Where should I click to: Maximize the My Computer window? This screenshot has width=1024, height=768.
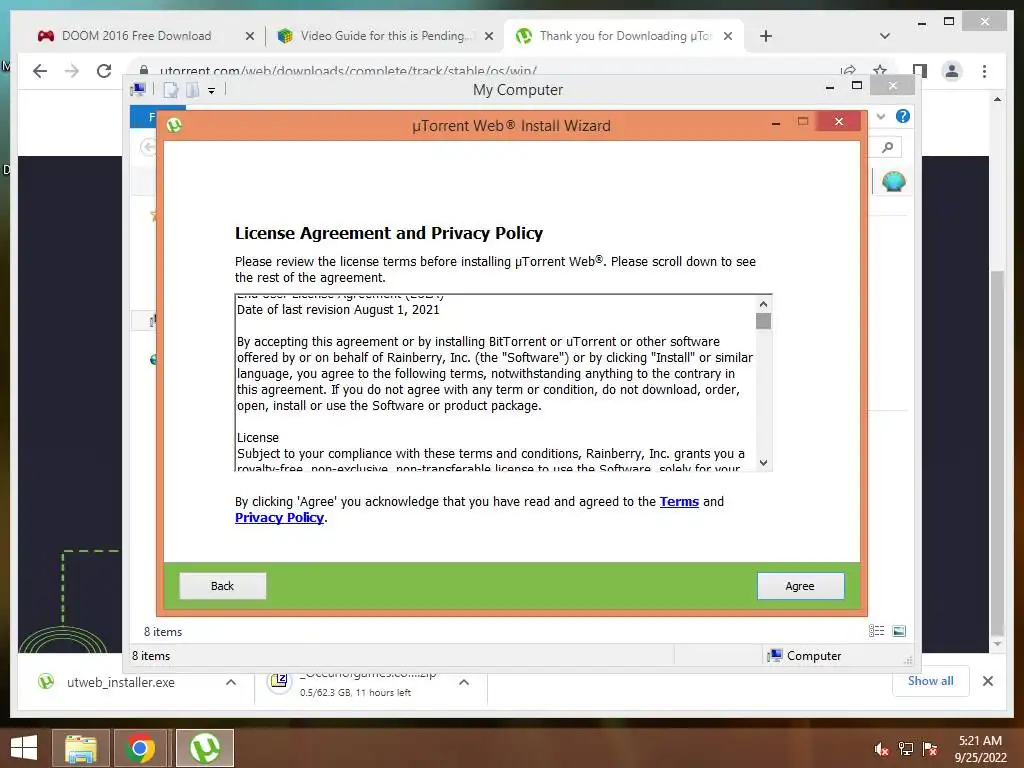click(857, 86)
